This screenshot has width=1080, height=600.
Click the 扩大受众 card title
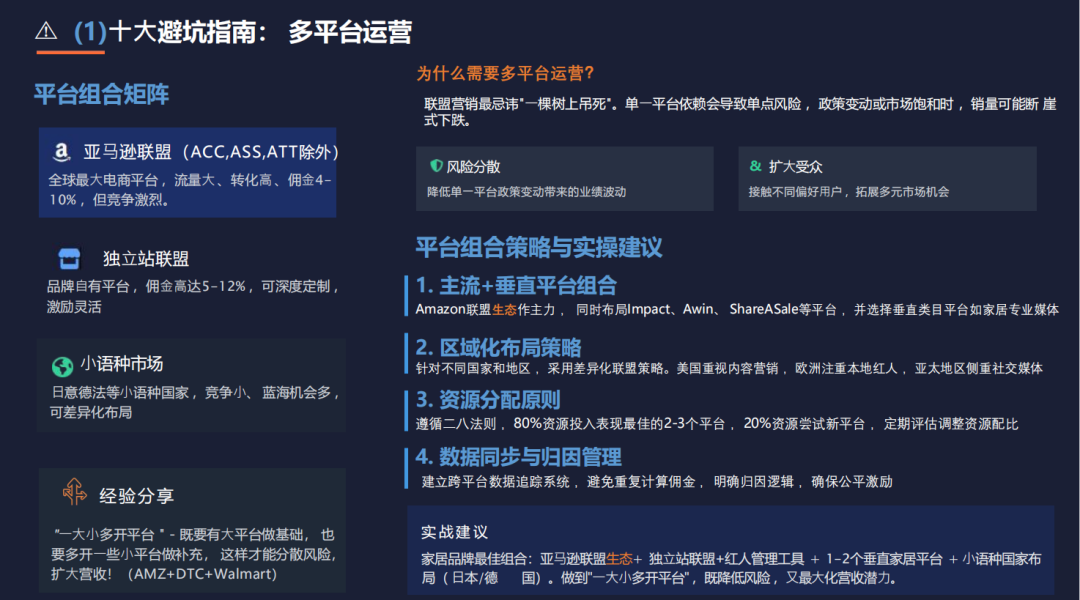click(796, 167)
